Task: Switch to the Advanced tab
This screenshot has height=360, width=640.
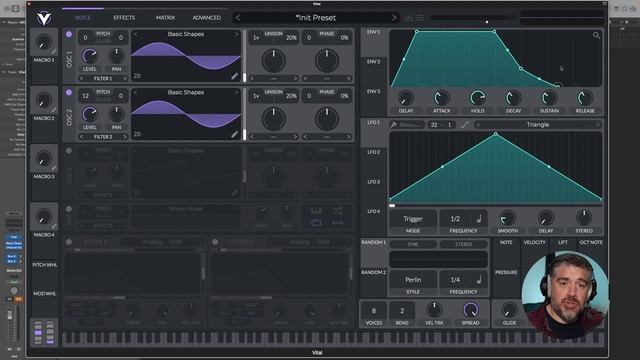Action: [x=207, y=18]
